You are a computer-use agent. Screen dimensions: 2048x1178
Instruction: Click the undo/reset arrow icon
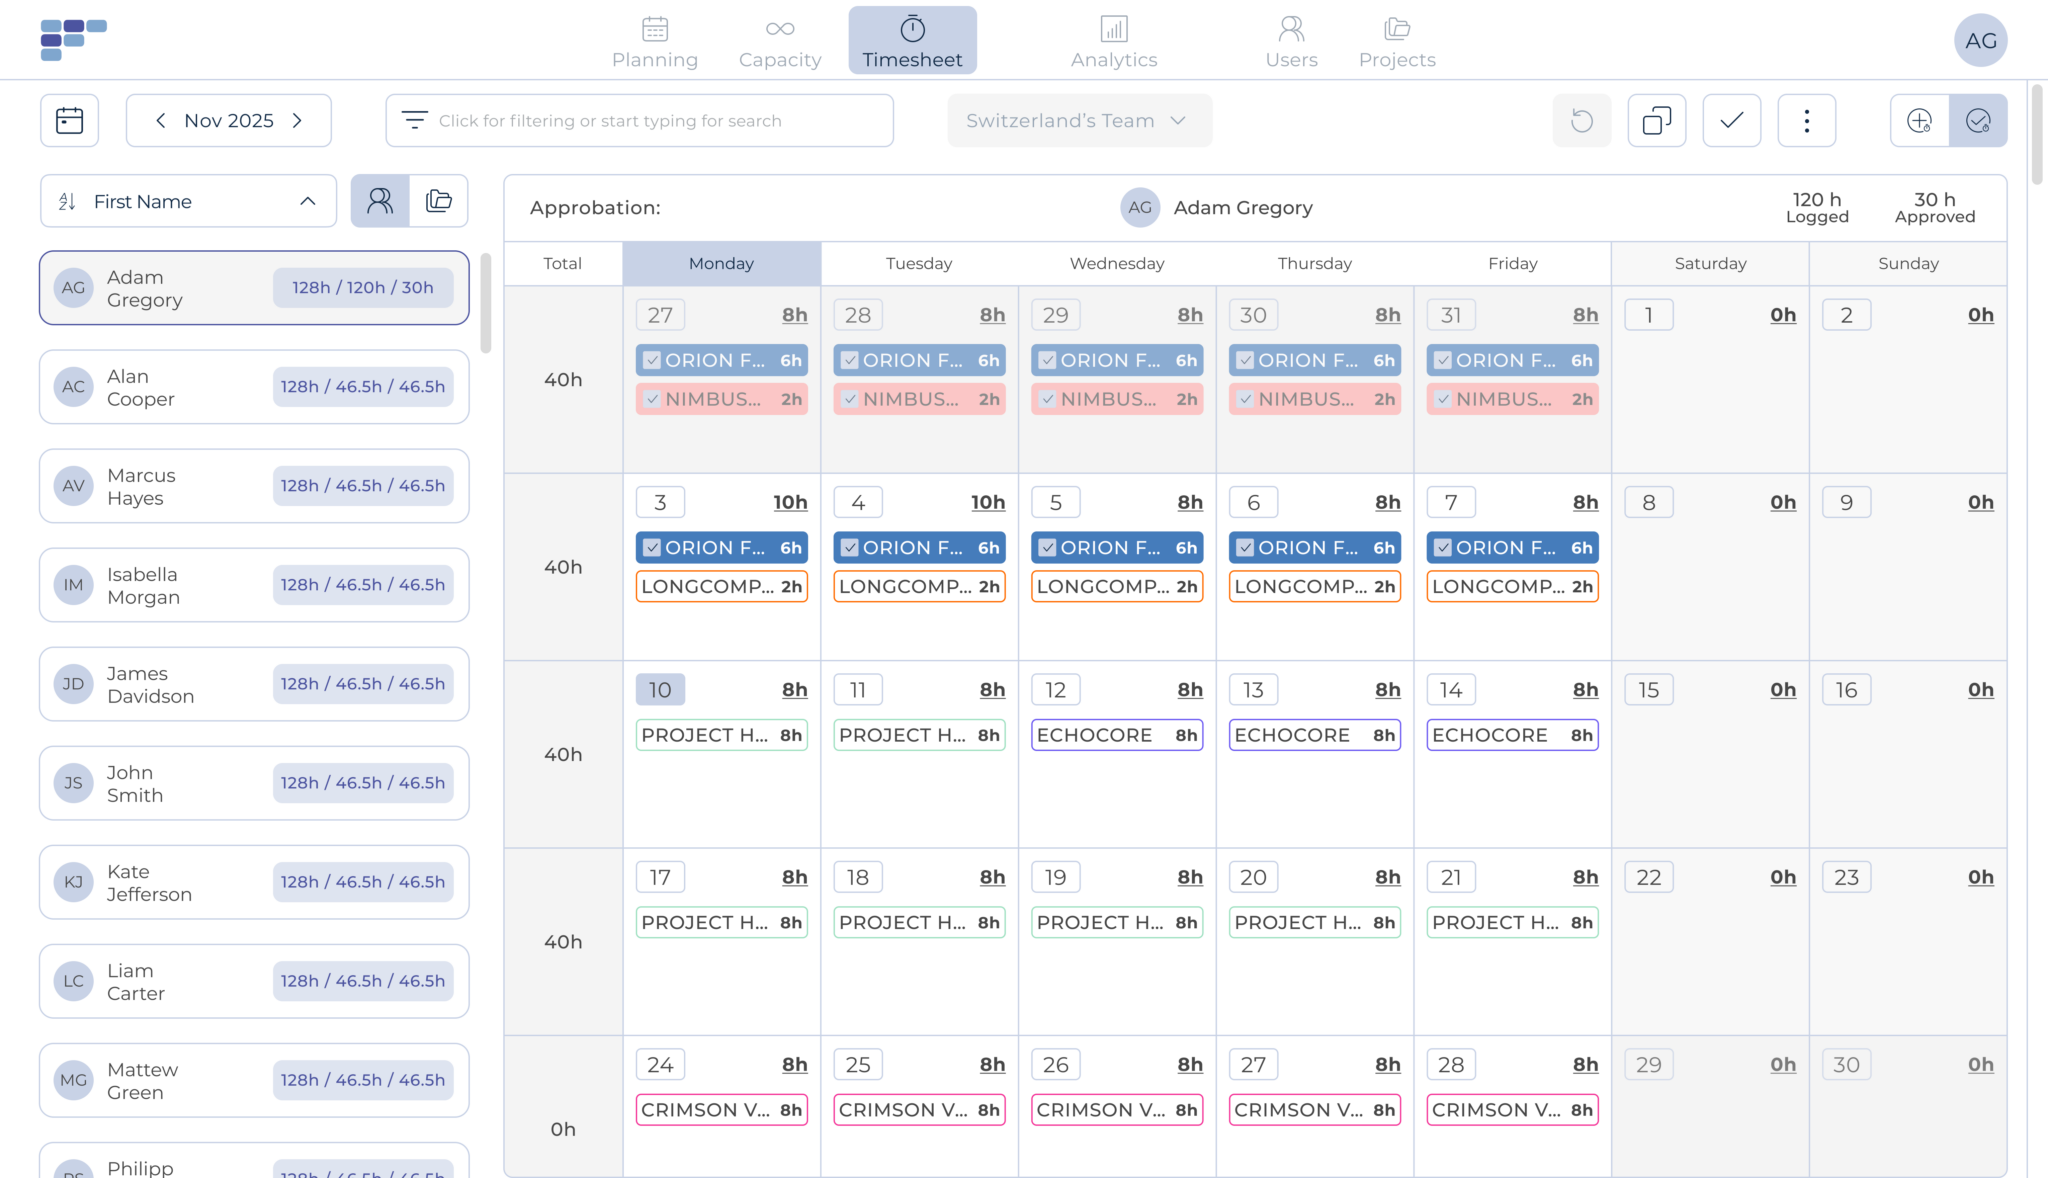(1581, 121)
